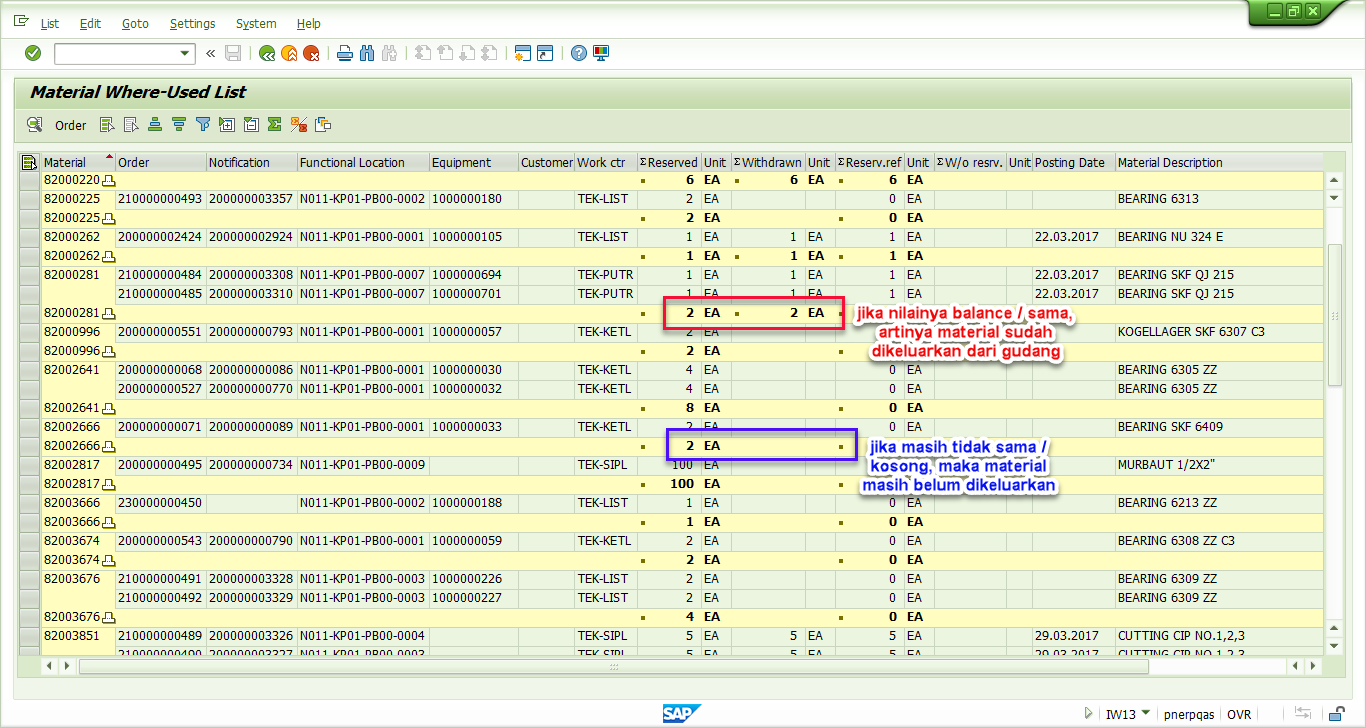
Task: Open the Help question mark icon
Action: [x=578, y=53]
